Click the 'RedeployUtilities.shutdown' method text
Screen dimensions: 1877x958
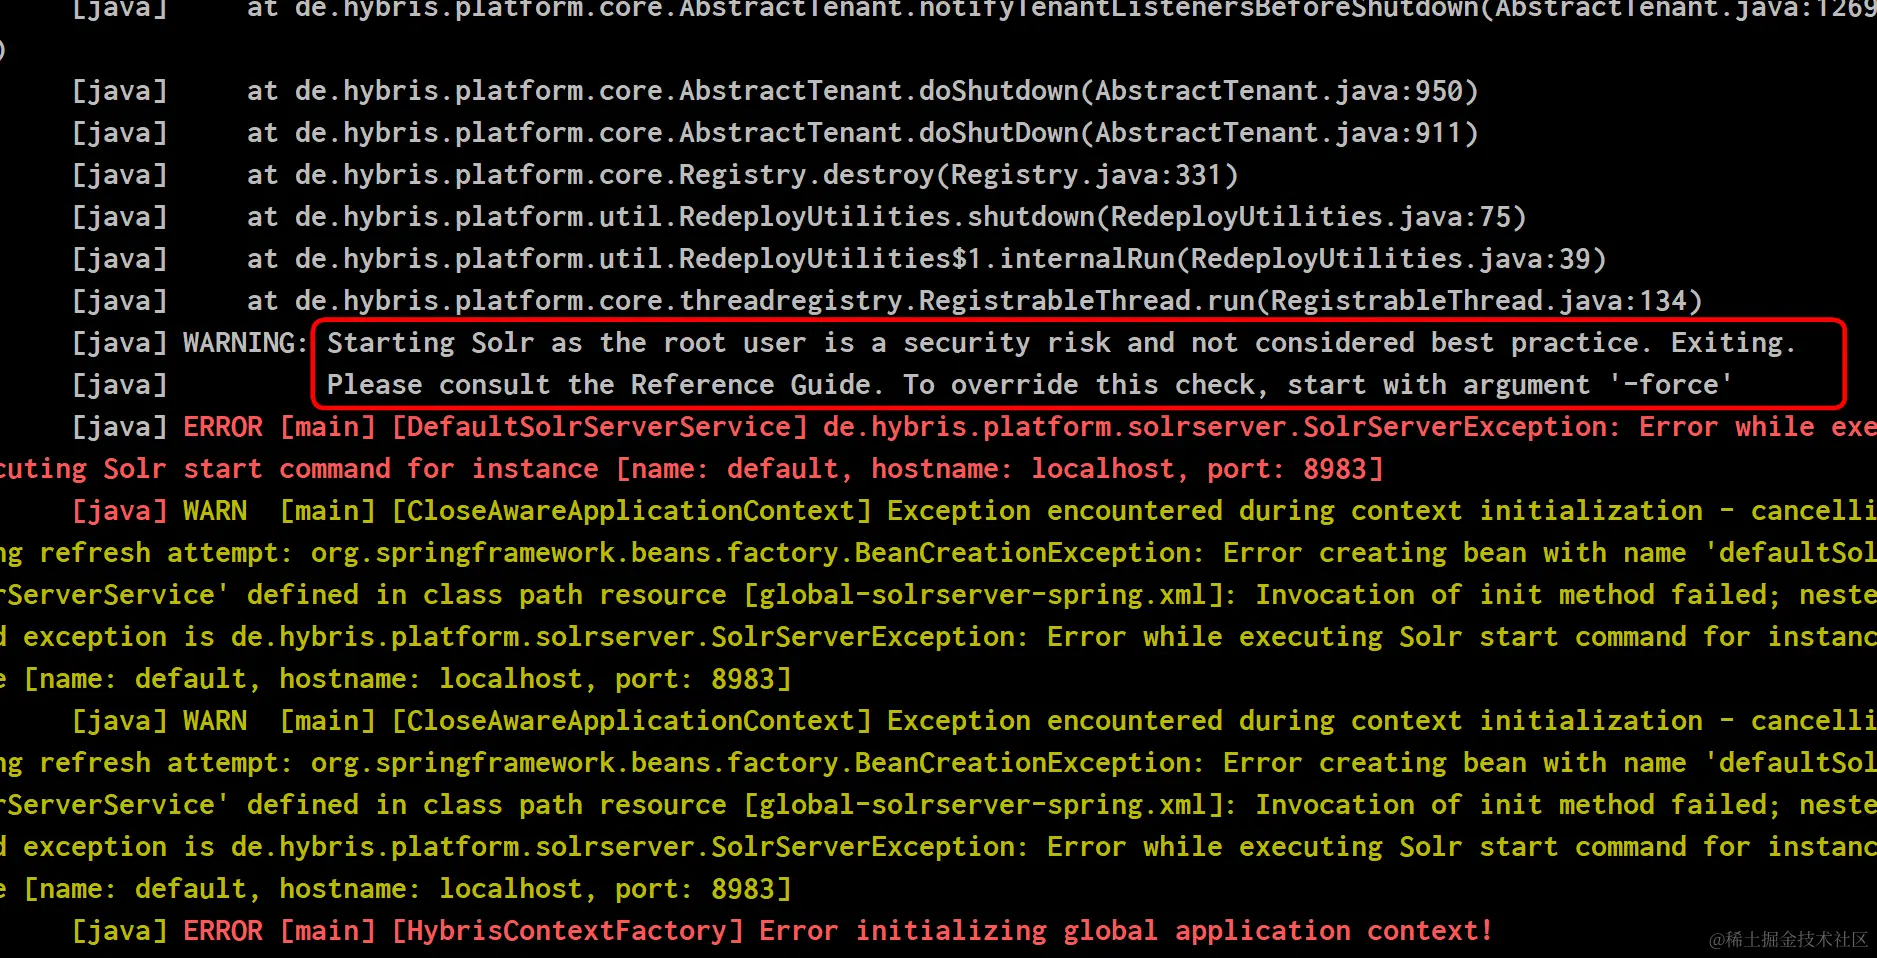887,217
